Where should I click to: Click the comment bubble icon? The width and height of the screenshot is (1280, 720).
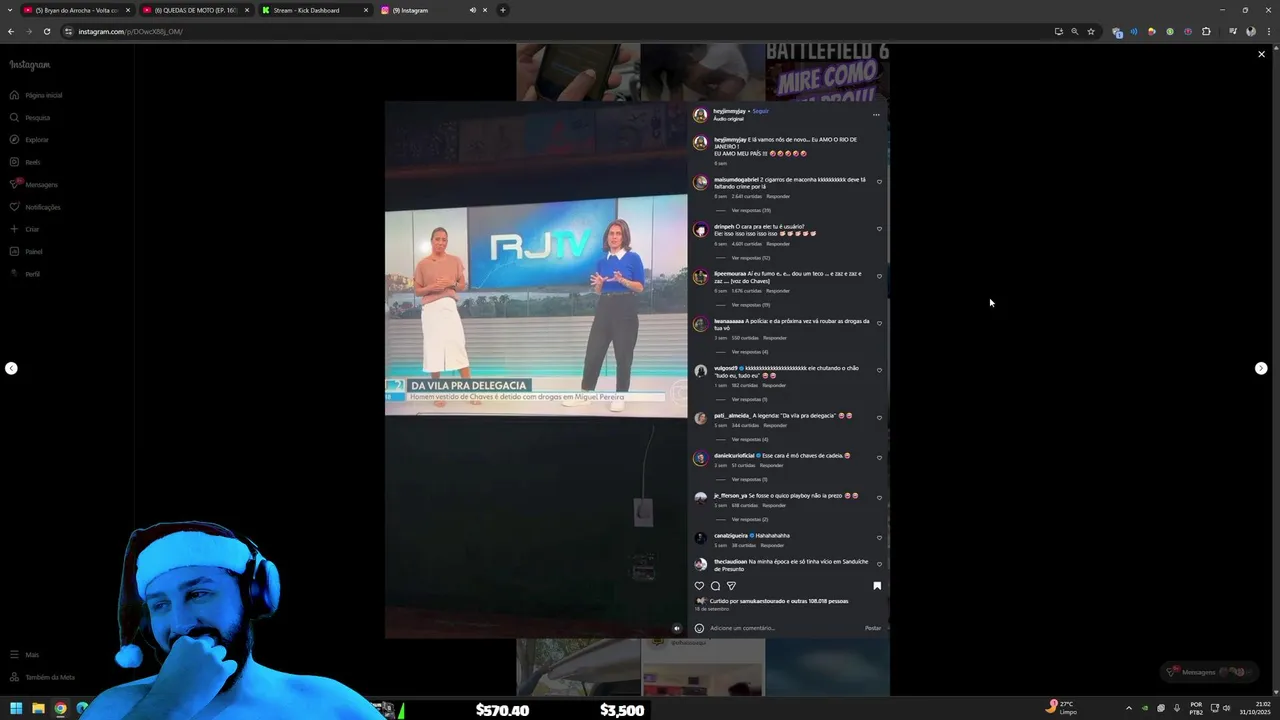(x=715, y=586)
